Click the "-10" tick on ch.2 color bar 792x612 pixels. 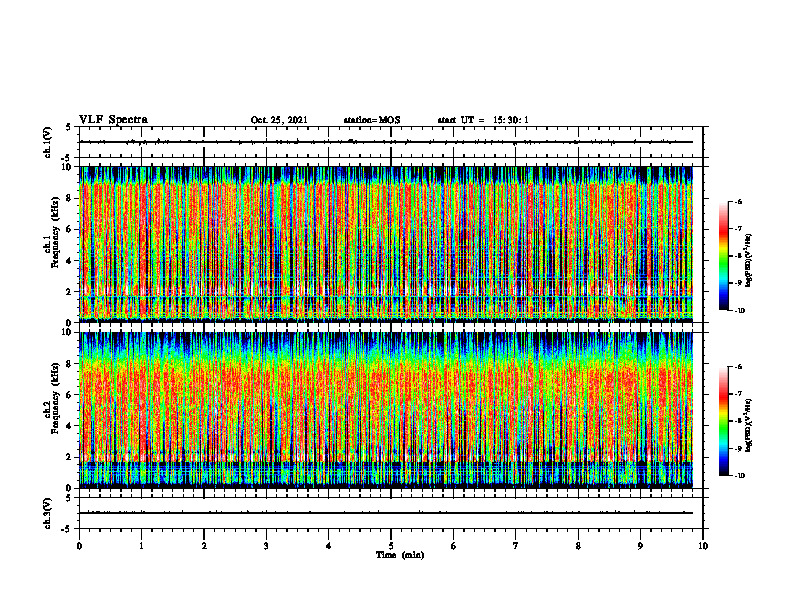click(739, 476)
